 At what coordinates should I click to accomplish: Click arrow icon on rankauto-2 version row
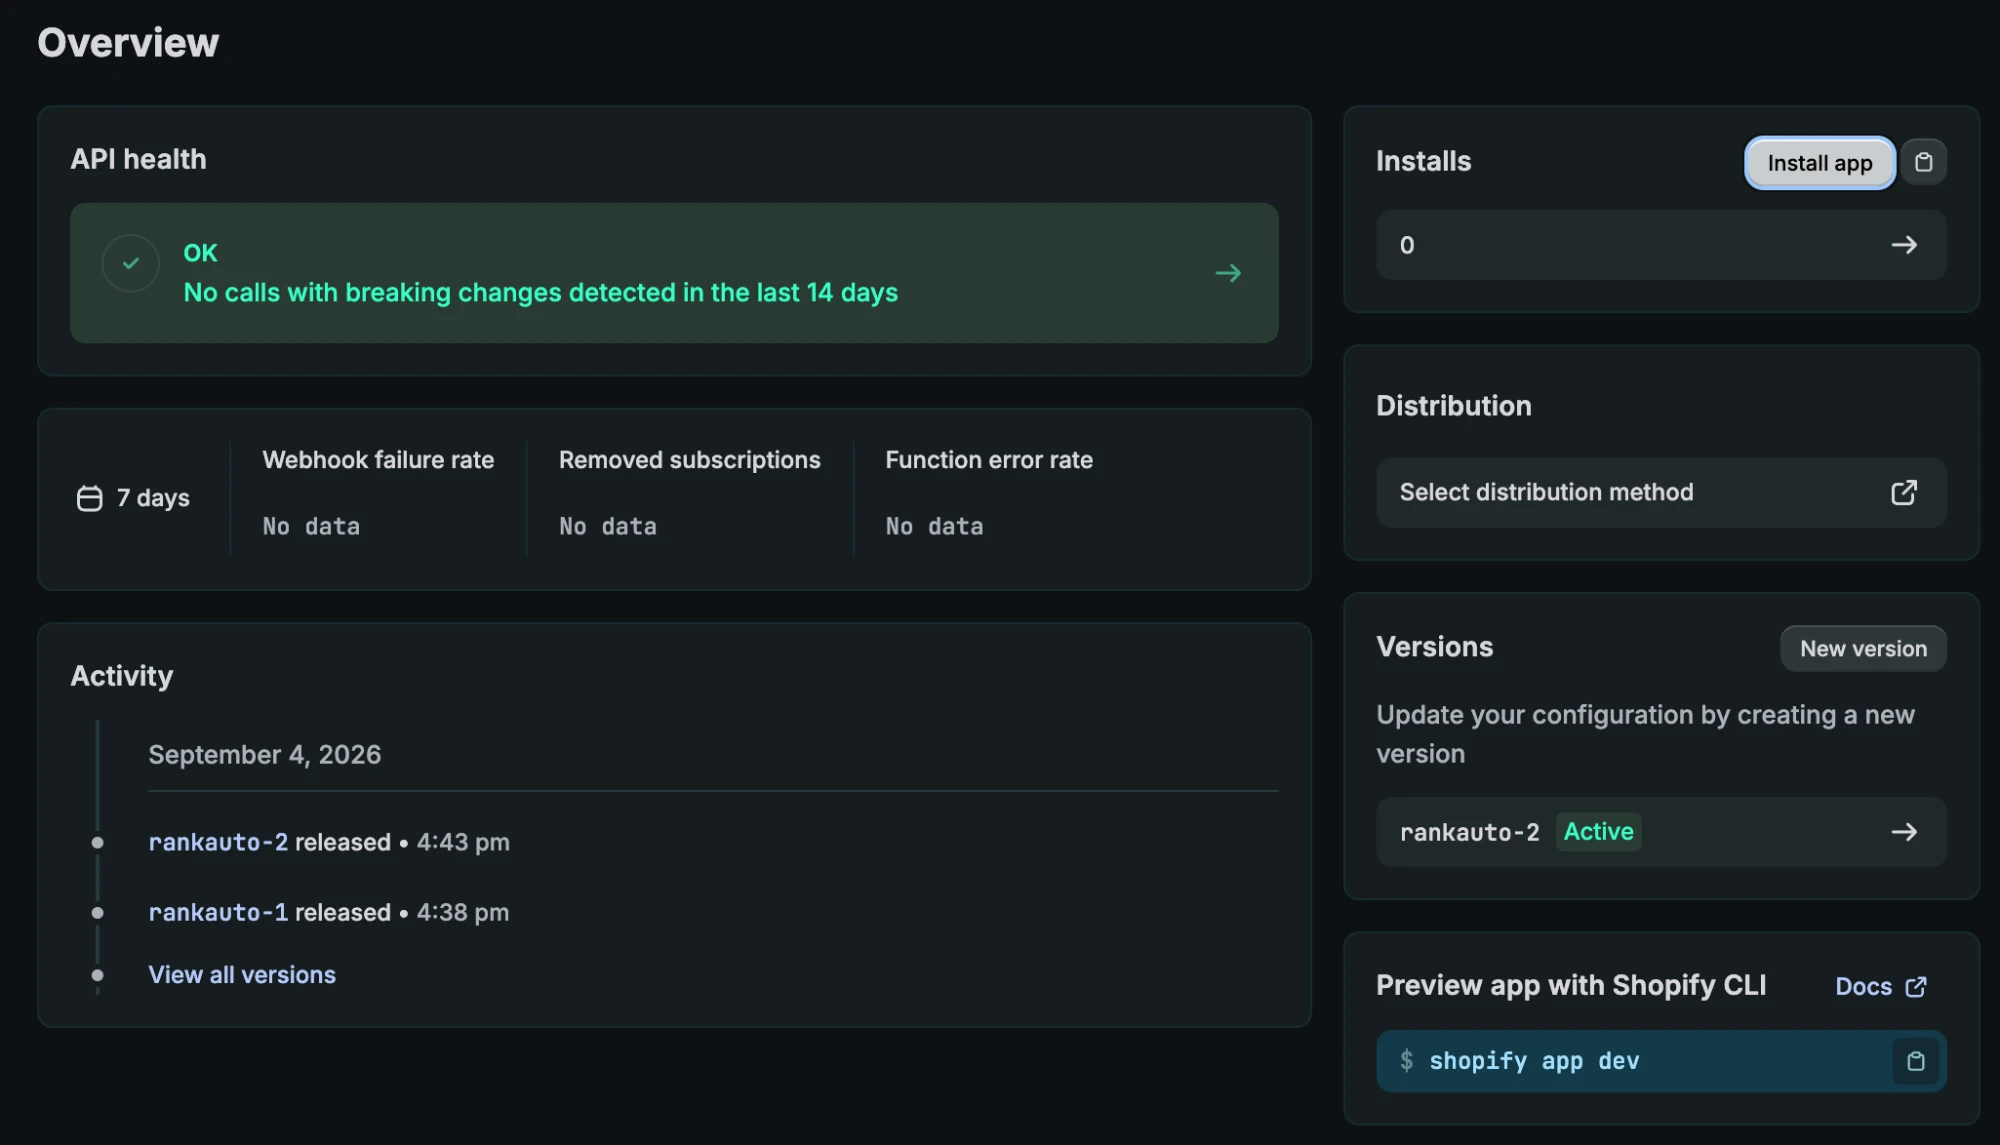pos(1904,832)
